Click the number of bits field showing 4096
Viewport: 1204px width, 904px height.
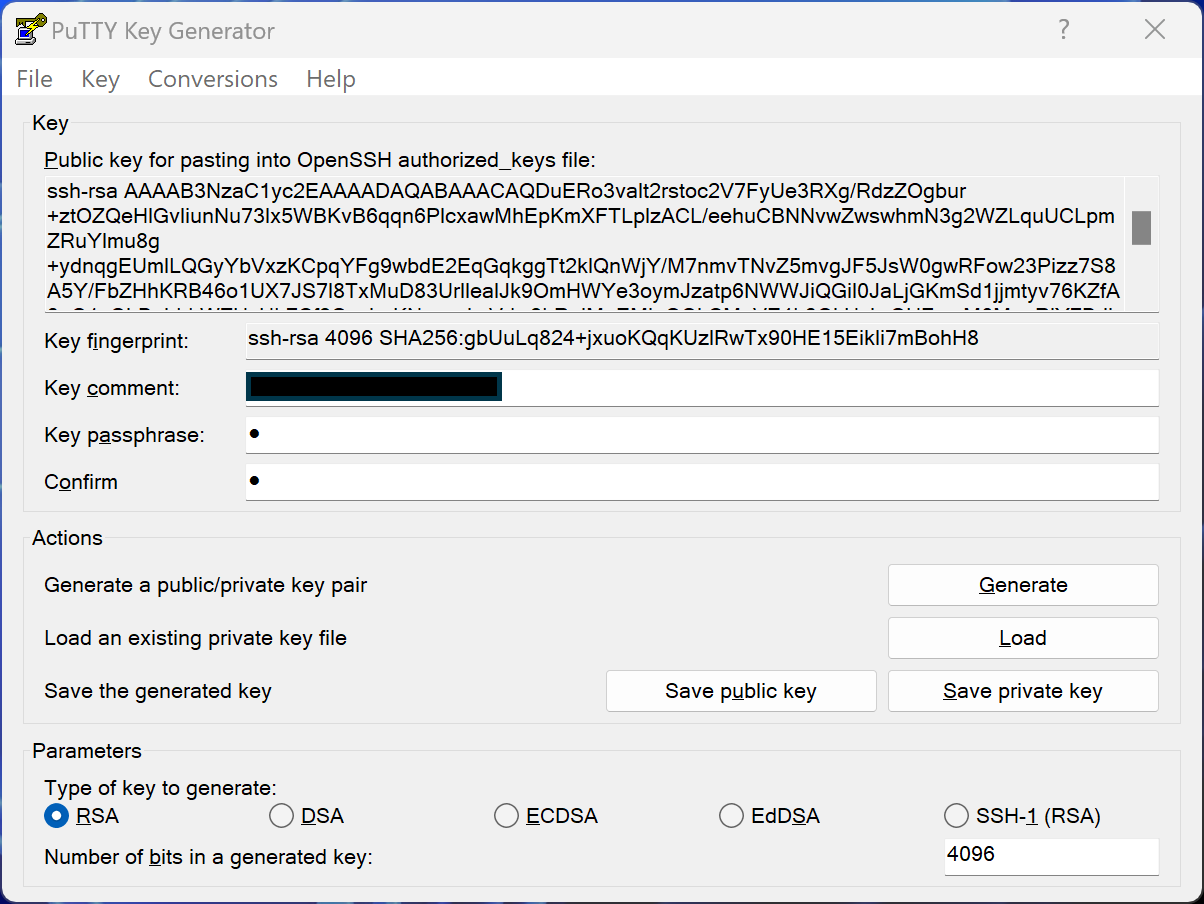(1051, 856)
